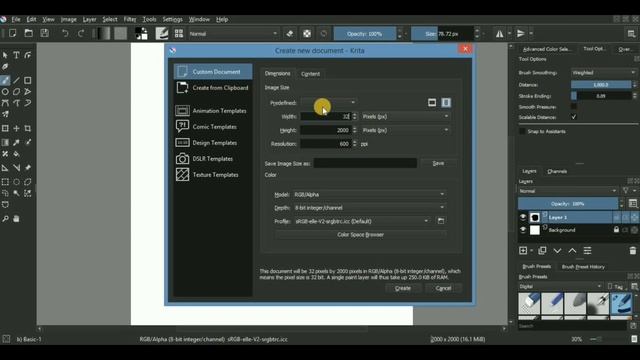Select the Move tool
This screenshot has height=360, width=640.
tap(16, 129)
